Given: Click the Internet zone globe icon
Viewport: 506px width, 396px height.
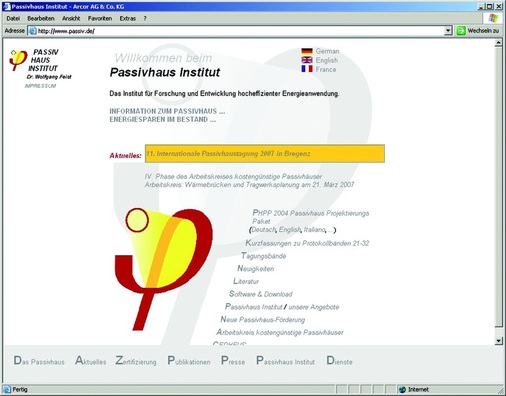Looking at the screenshot, I should coord(402,389).
